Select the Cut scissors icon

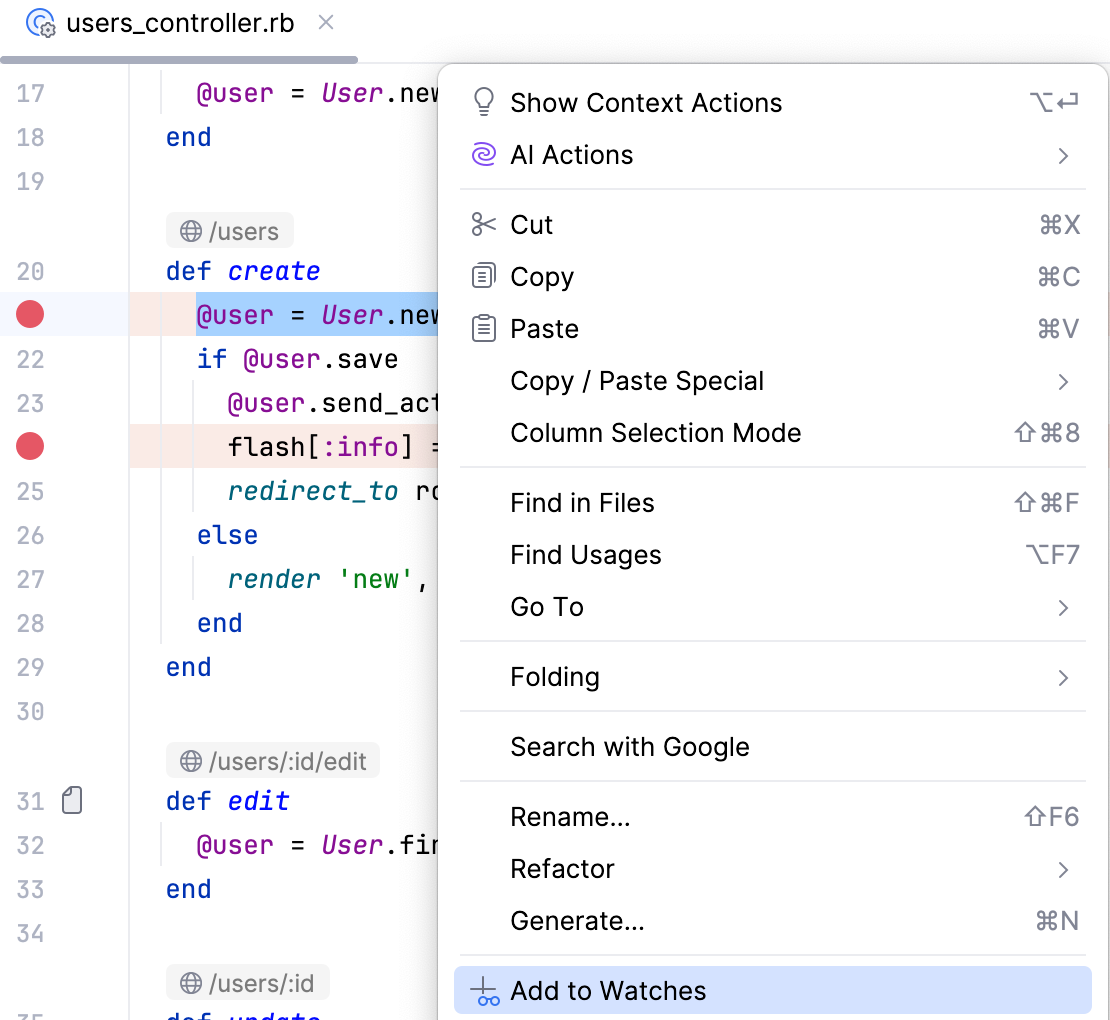[x=484, y=224]
